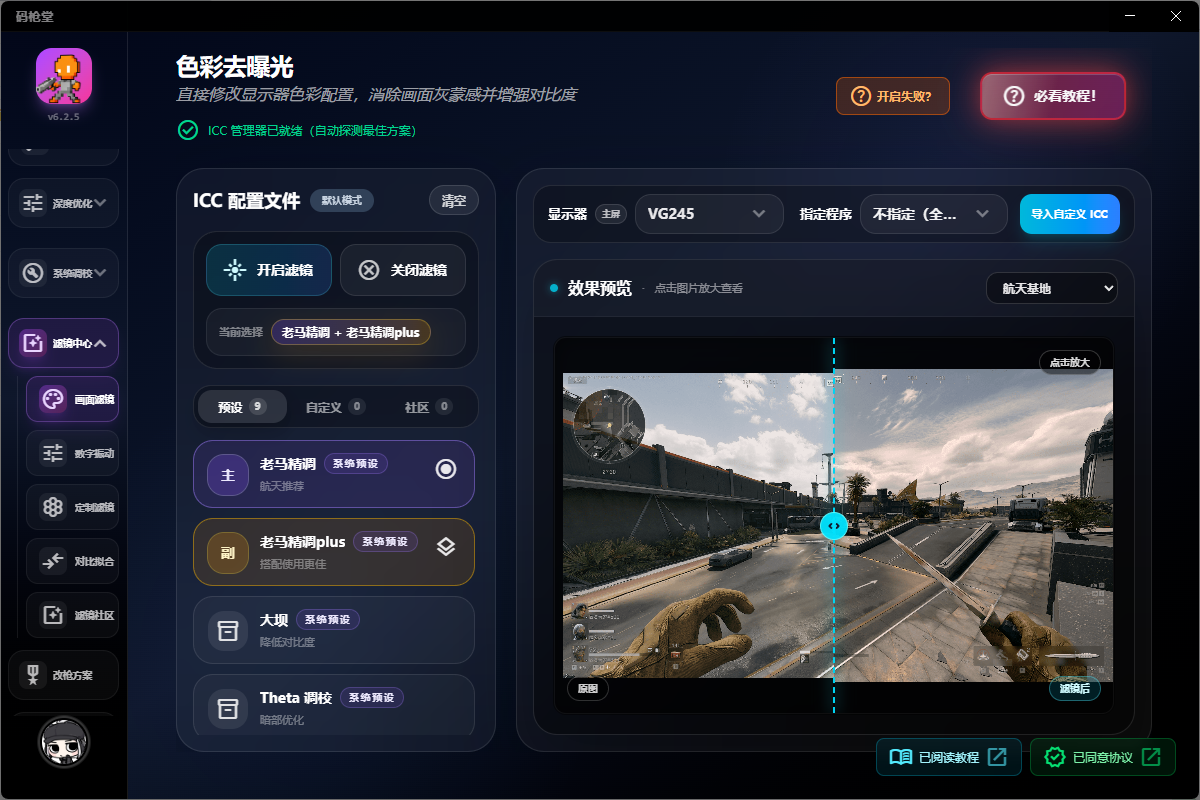Click the 默认模式 badge
The image size is (1200, 800).
[x=342, y=200]
